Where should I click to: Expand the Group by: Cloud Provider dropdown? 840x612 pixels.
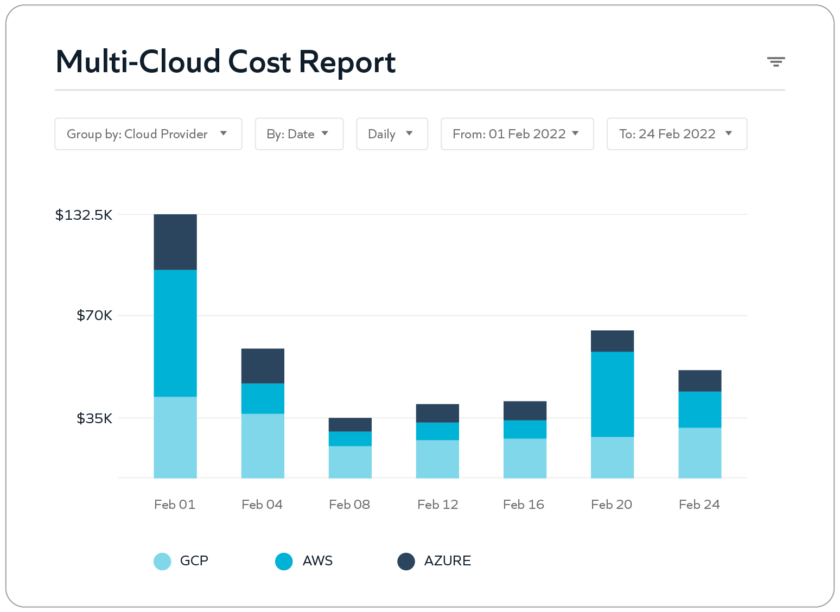coord(148,134)
